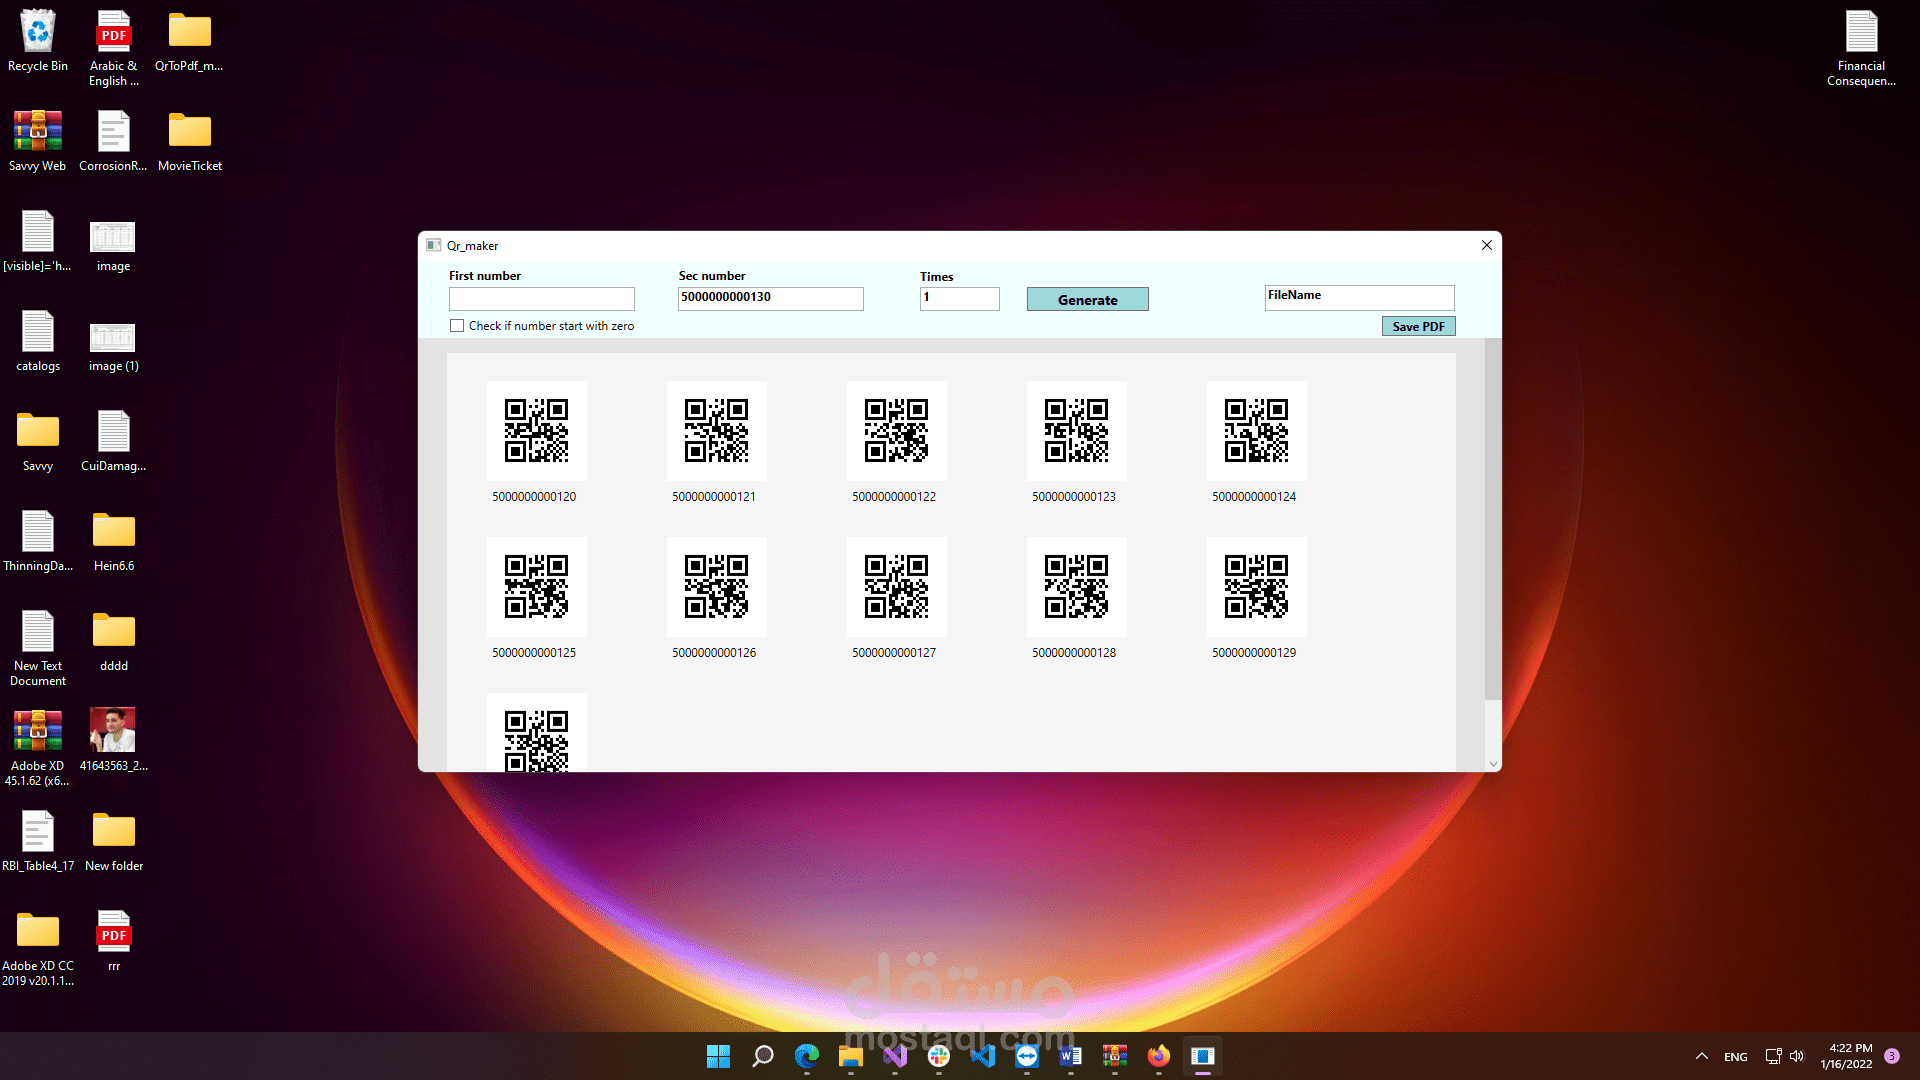Click inside the First number field
The image size is (1920, 1080).
coord(541,298)
